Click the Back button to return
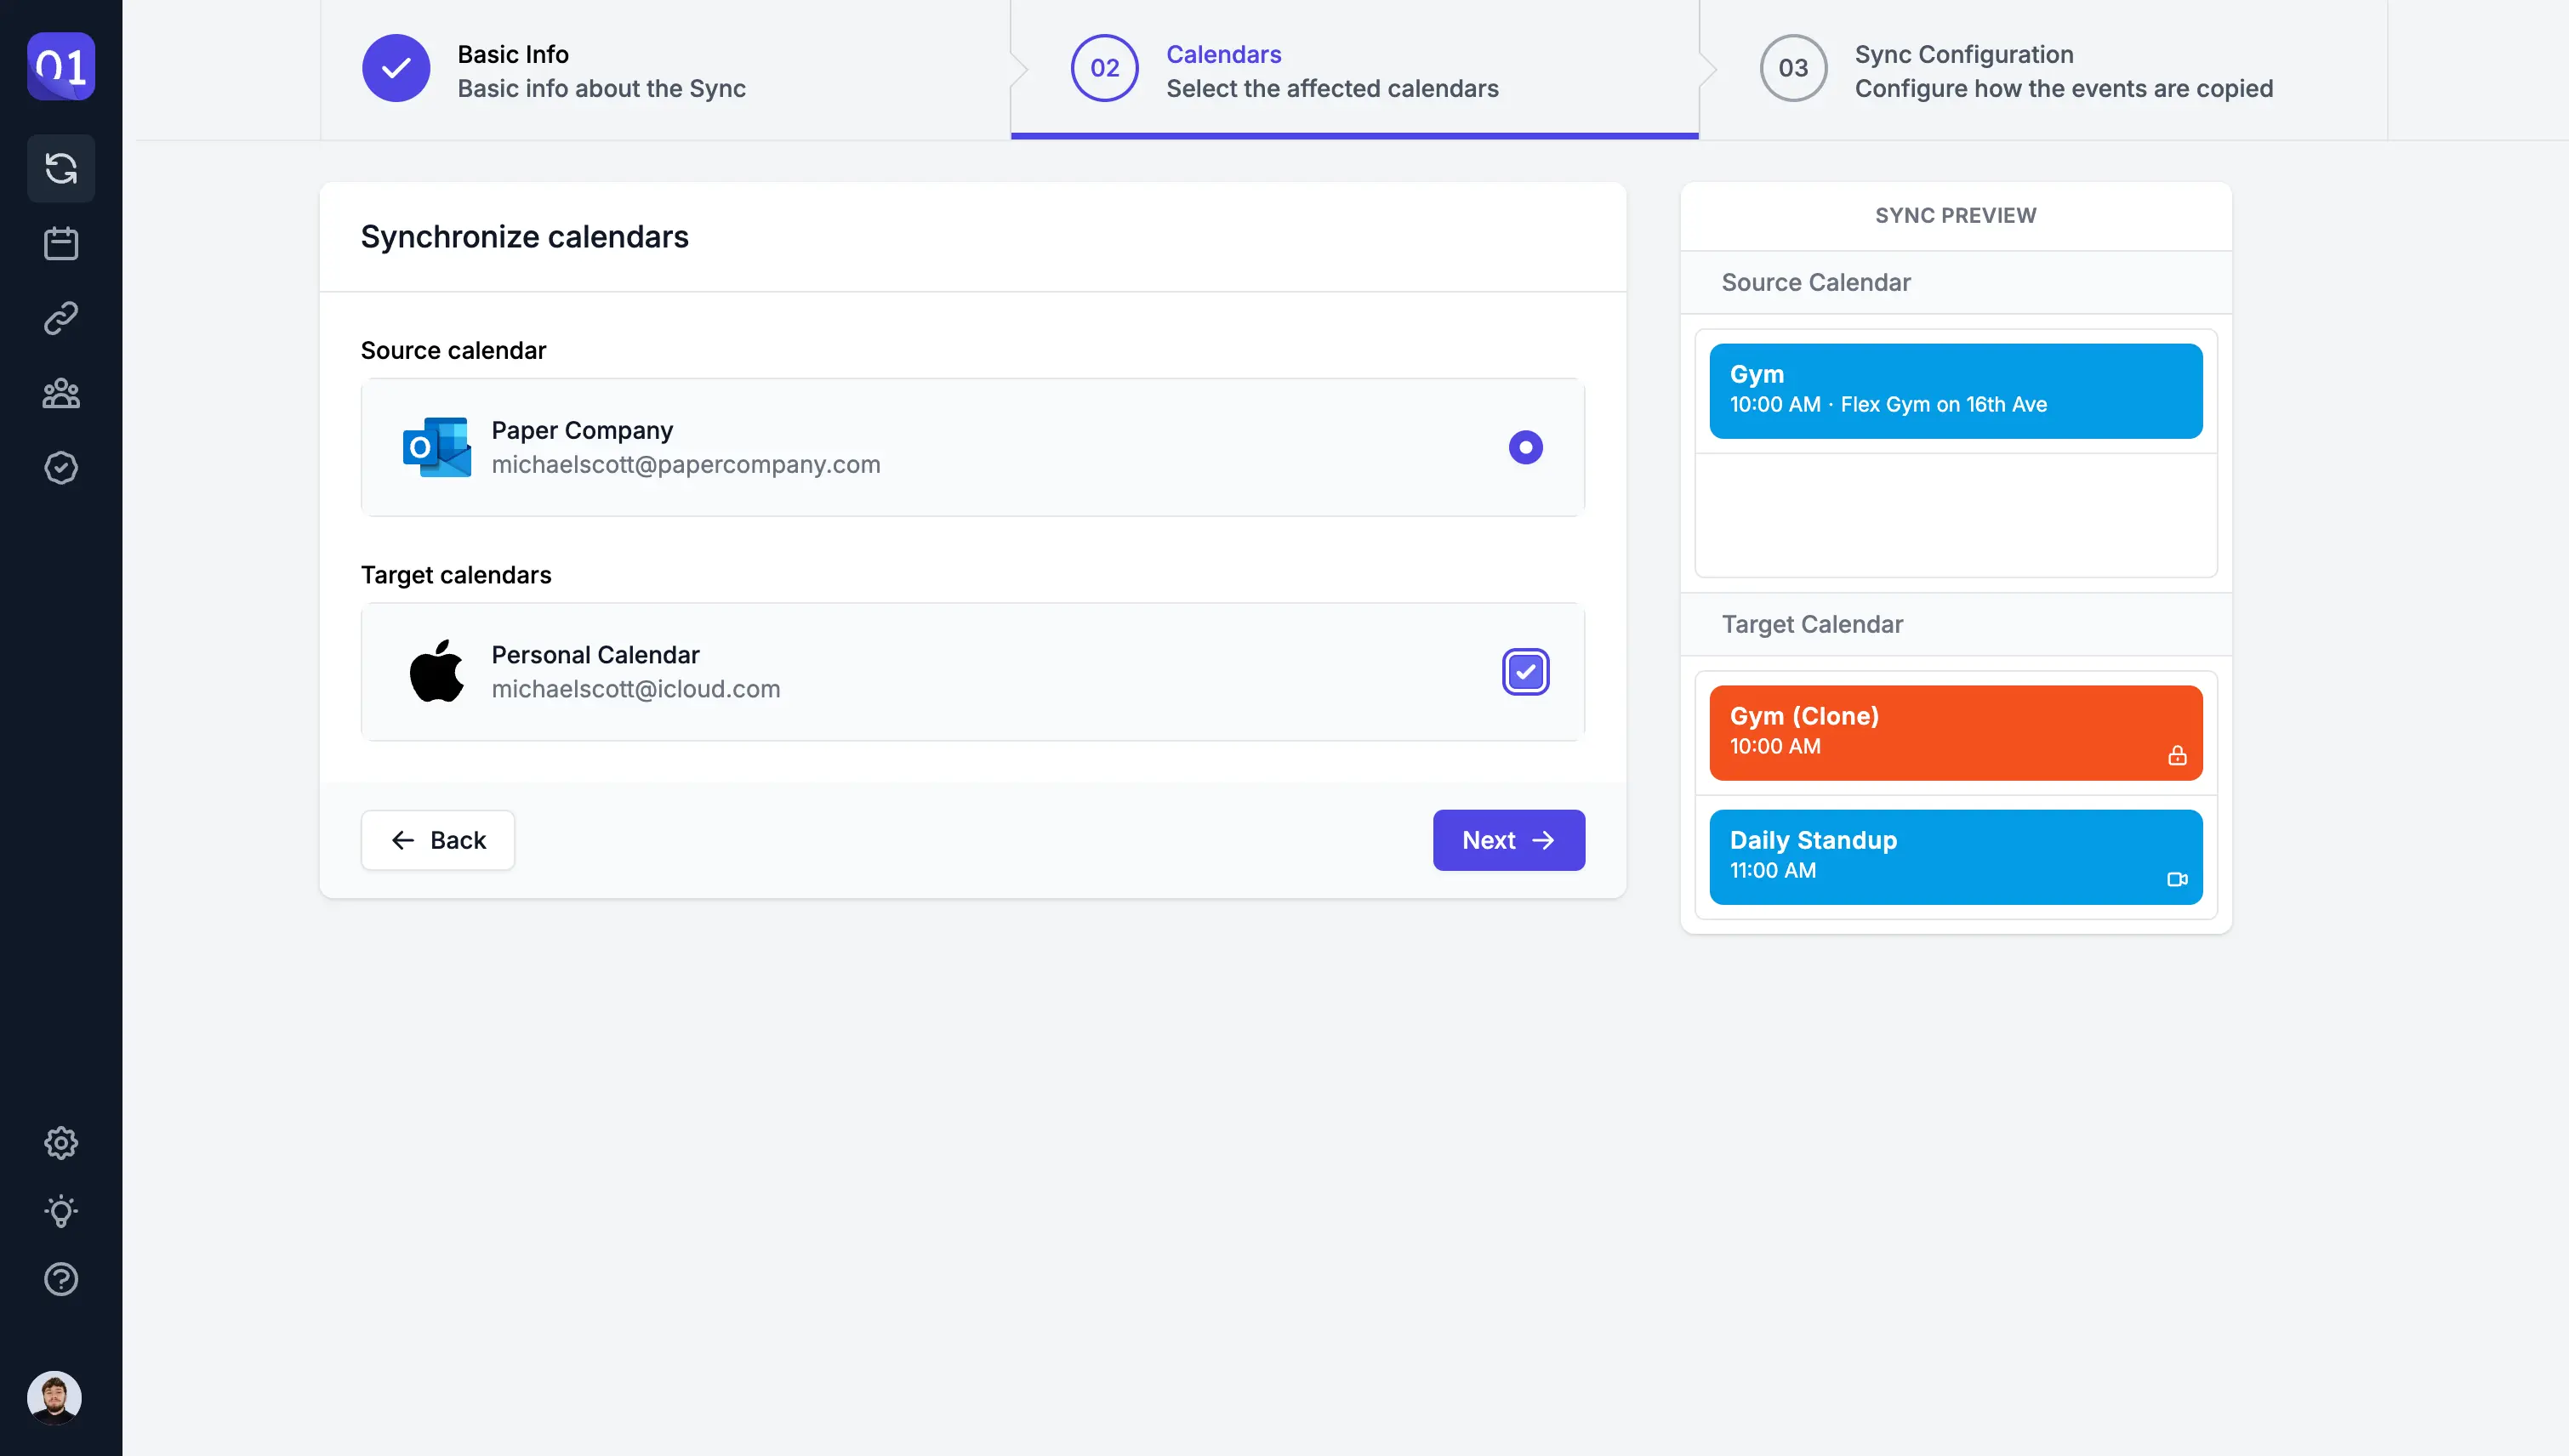Screen dimensions: 2569x1456 tap(437, 840)
